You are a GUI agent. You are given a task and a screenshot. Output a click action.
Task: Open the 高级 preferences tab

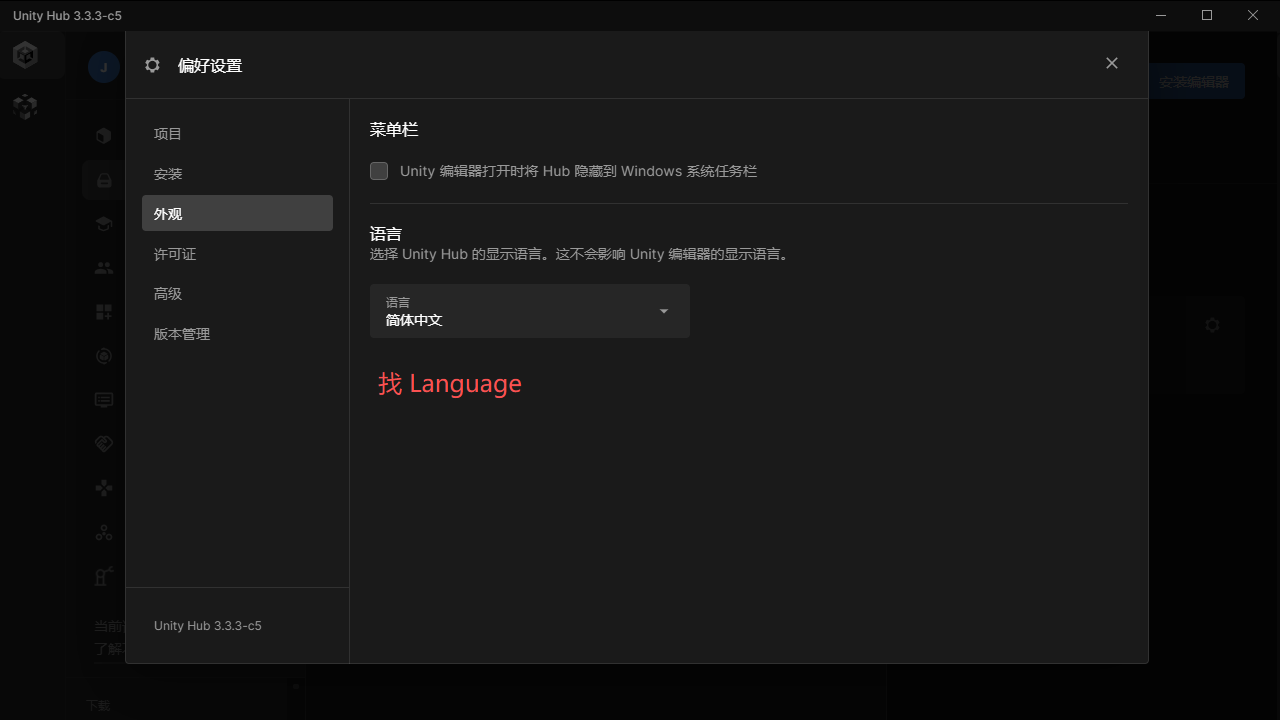point(237,294)
